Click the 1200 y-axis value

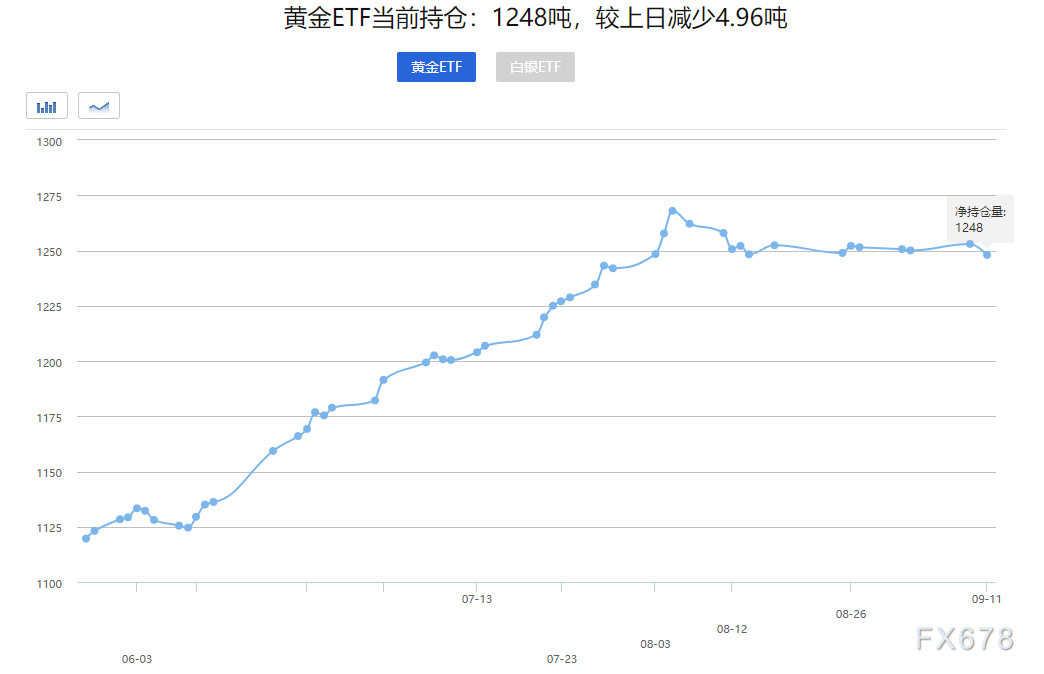coord(49,363)
